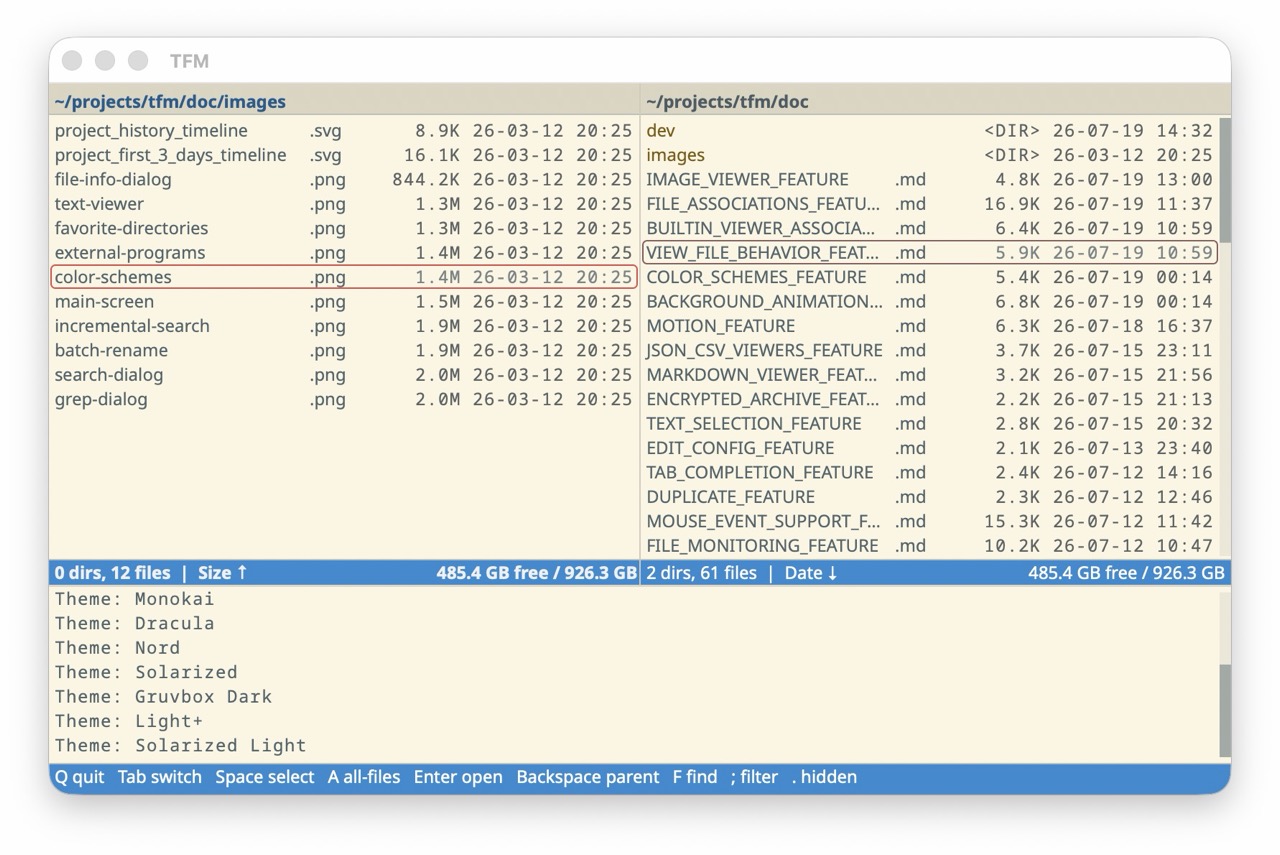Click the ". hidden" toggle hint
Screen dimensions: 1280x855
(824, 777)
